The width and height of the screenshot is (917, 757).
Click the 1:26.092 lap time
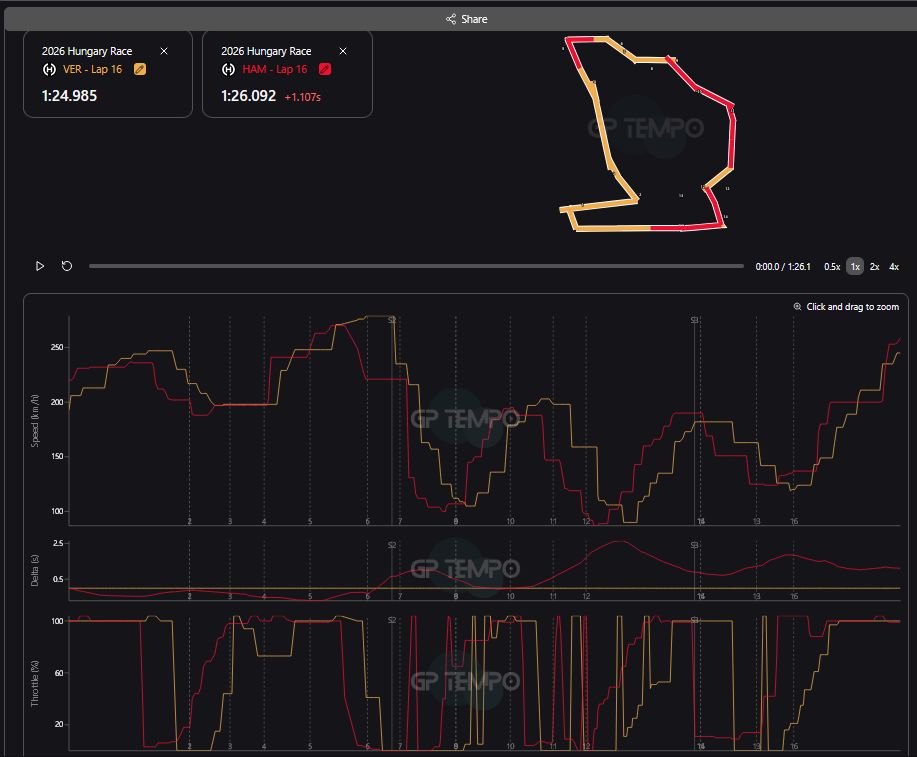pyautogui.click(x=249, y=96)
